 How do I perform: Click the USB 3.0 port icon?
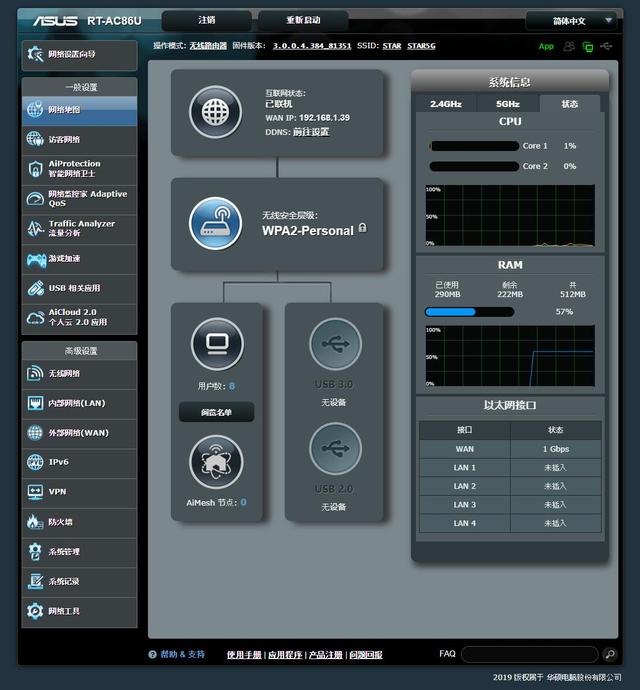point(335,344)
